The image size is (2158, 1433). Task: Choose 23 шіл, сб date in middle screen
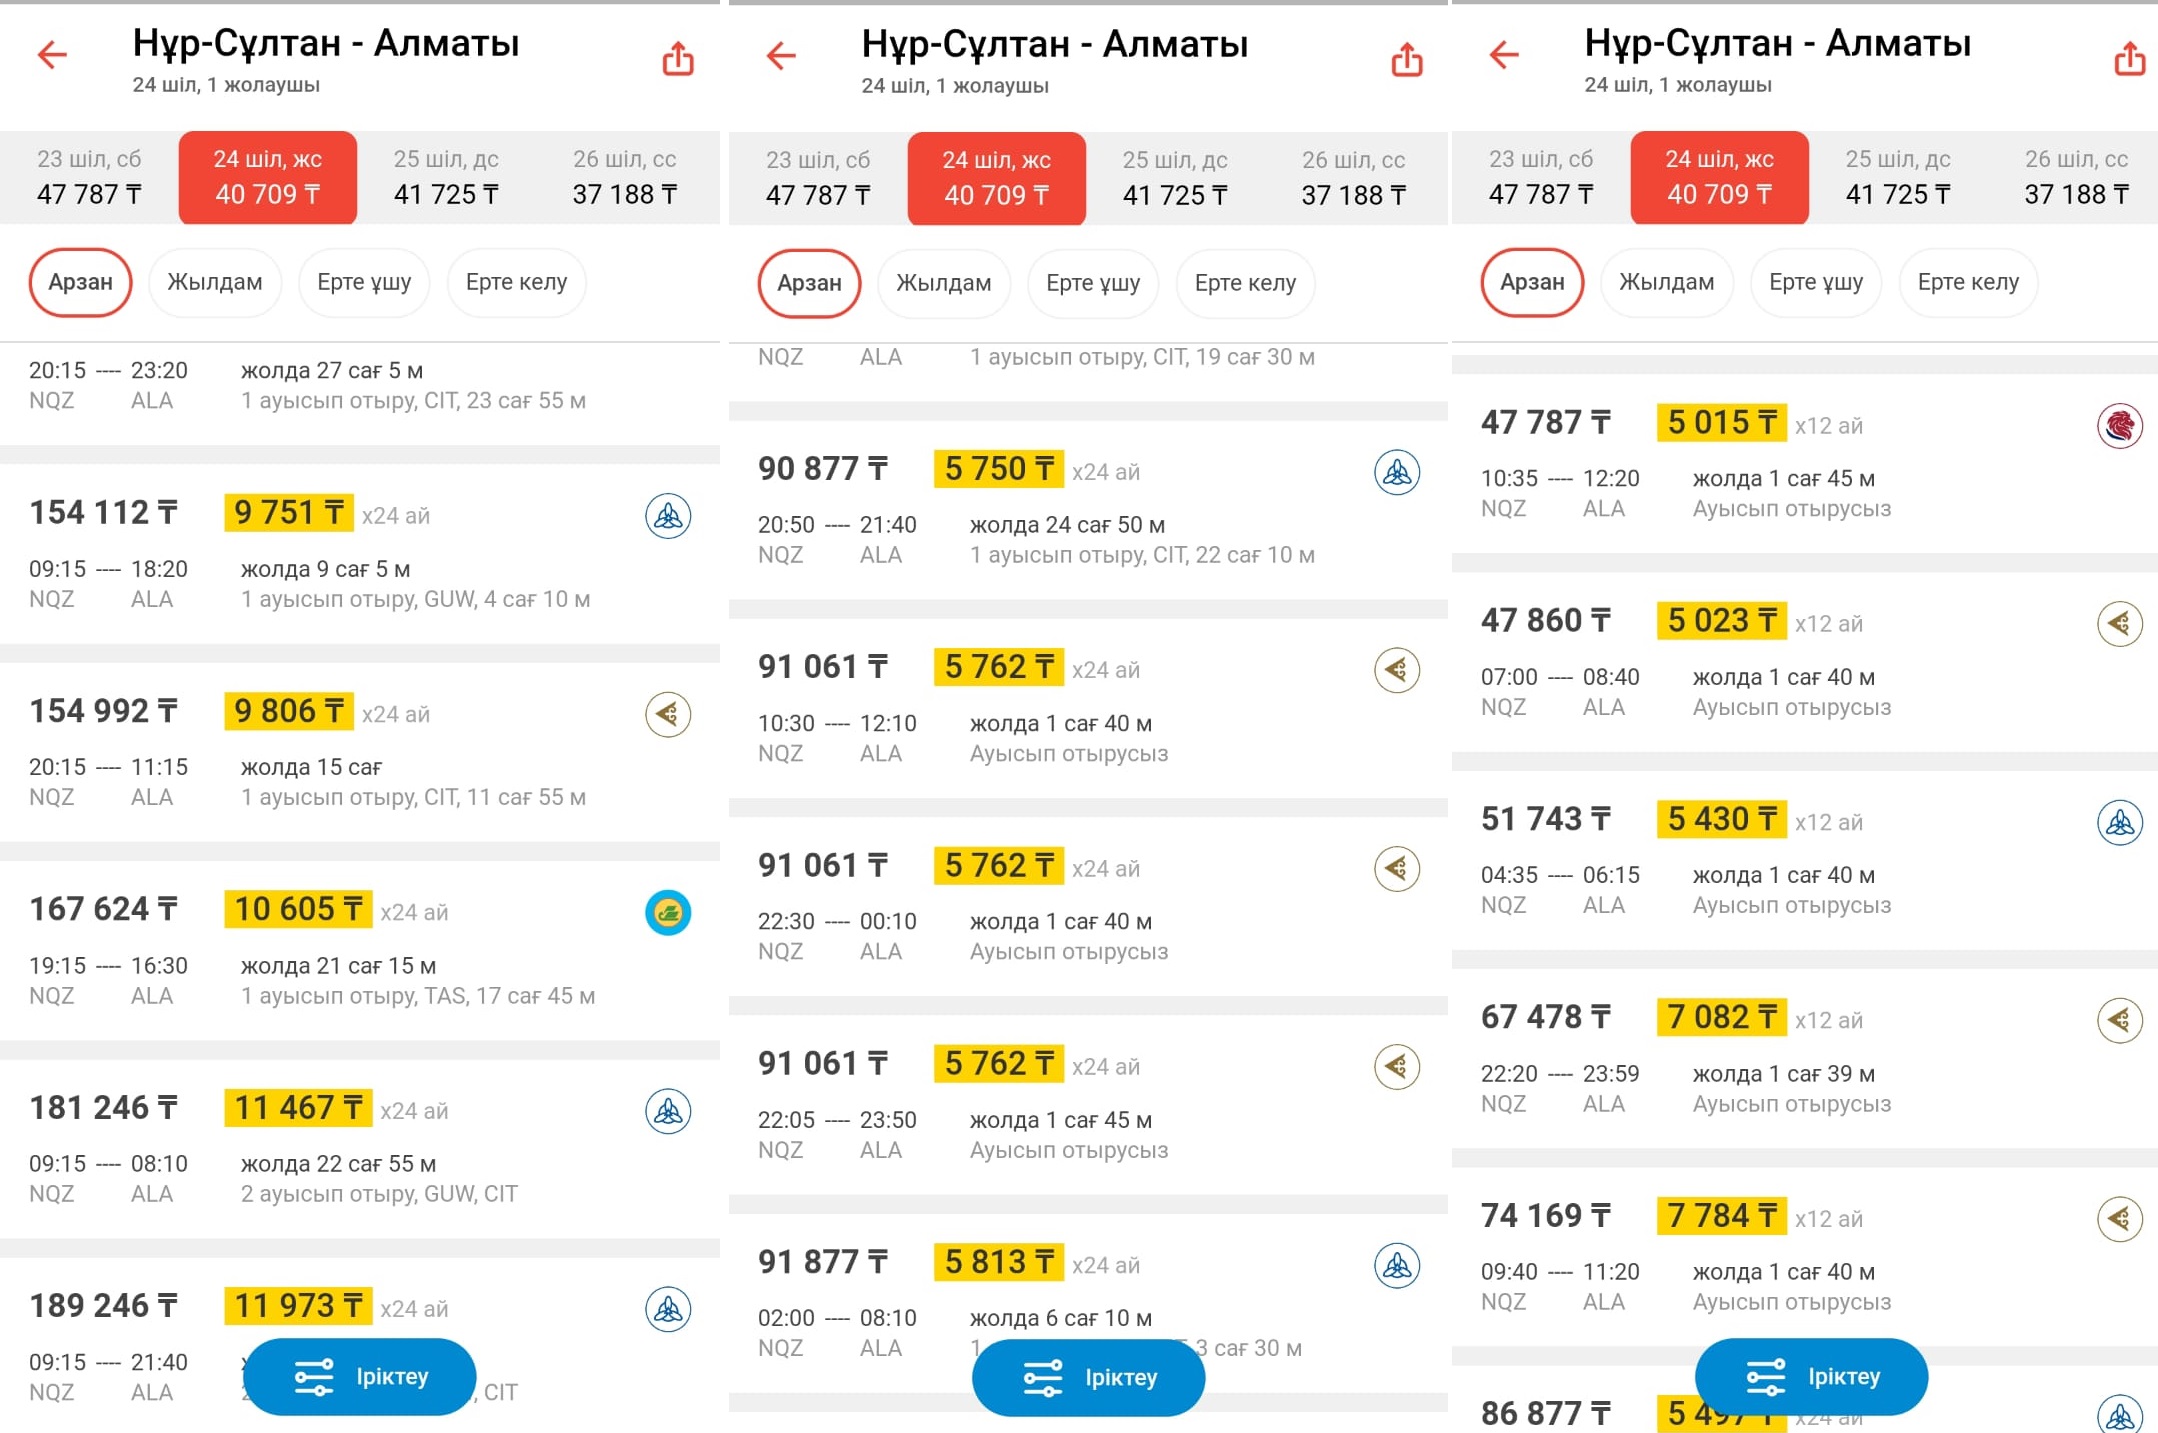pos(818,178)
